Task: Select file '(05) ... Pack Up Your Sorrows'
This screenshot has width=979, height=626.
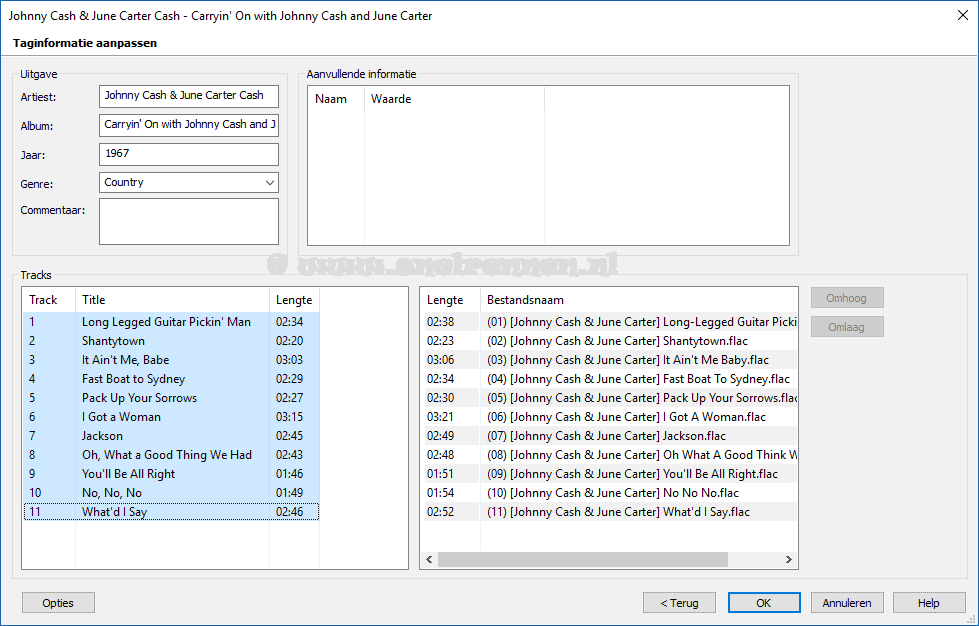Action: (x=609, y=398)
